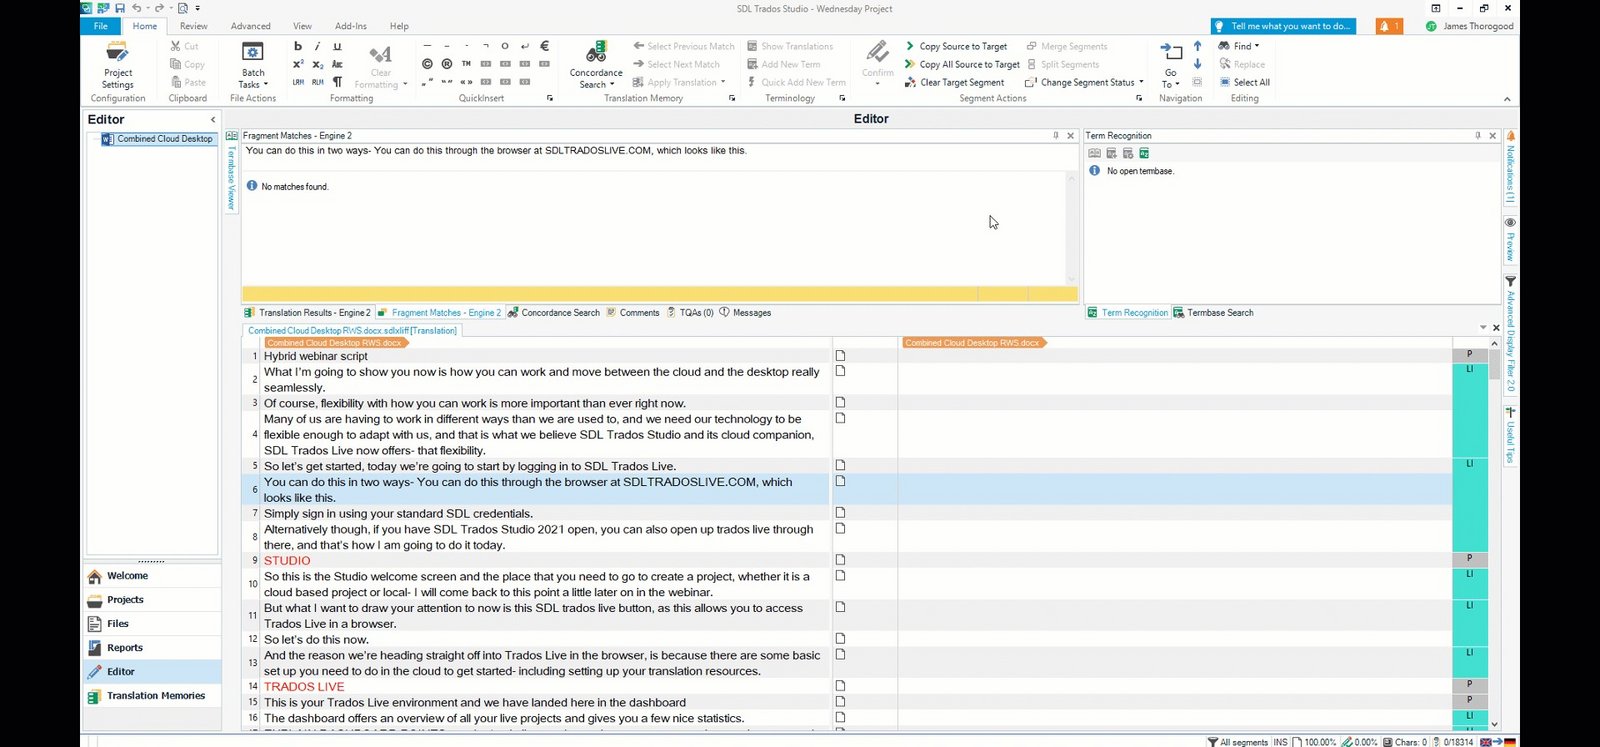Screen dimensions: 1600x747
Task: Toggle show formatting marks pilcrow
Action: [x=337, y=82]
